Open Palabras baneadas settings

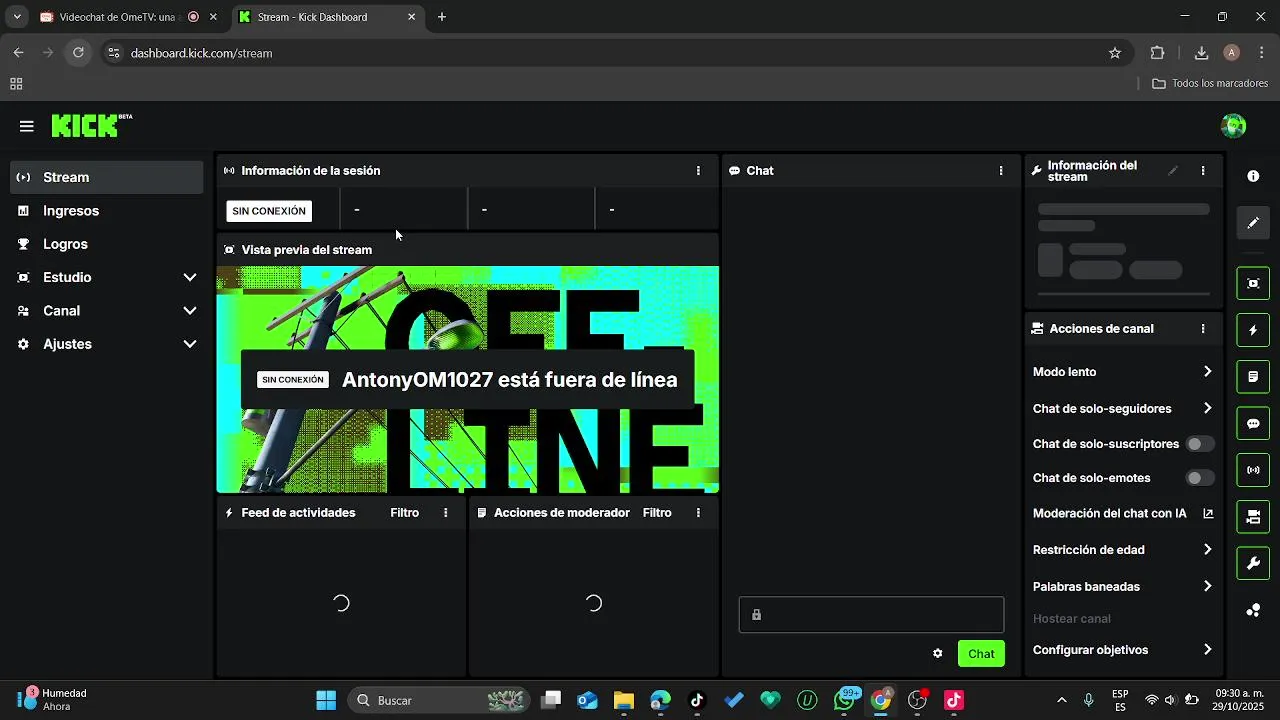(x=1123, y=587)
